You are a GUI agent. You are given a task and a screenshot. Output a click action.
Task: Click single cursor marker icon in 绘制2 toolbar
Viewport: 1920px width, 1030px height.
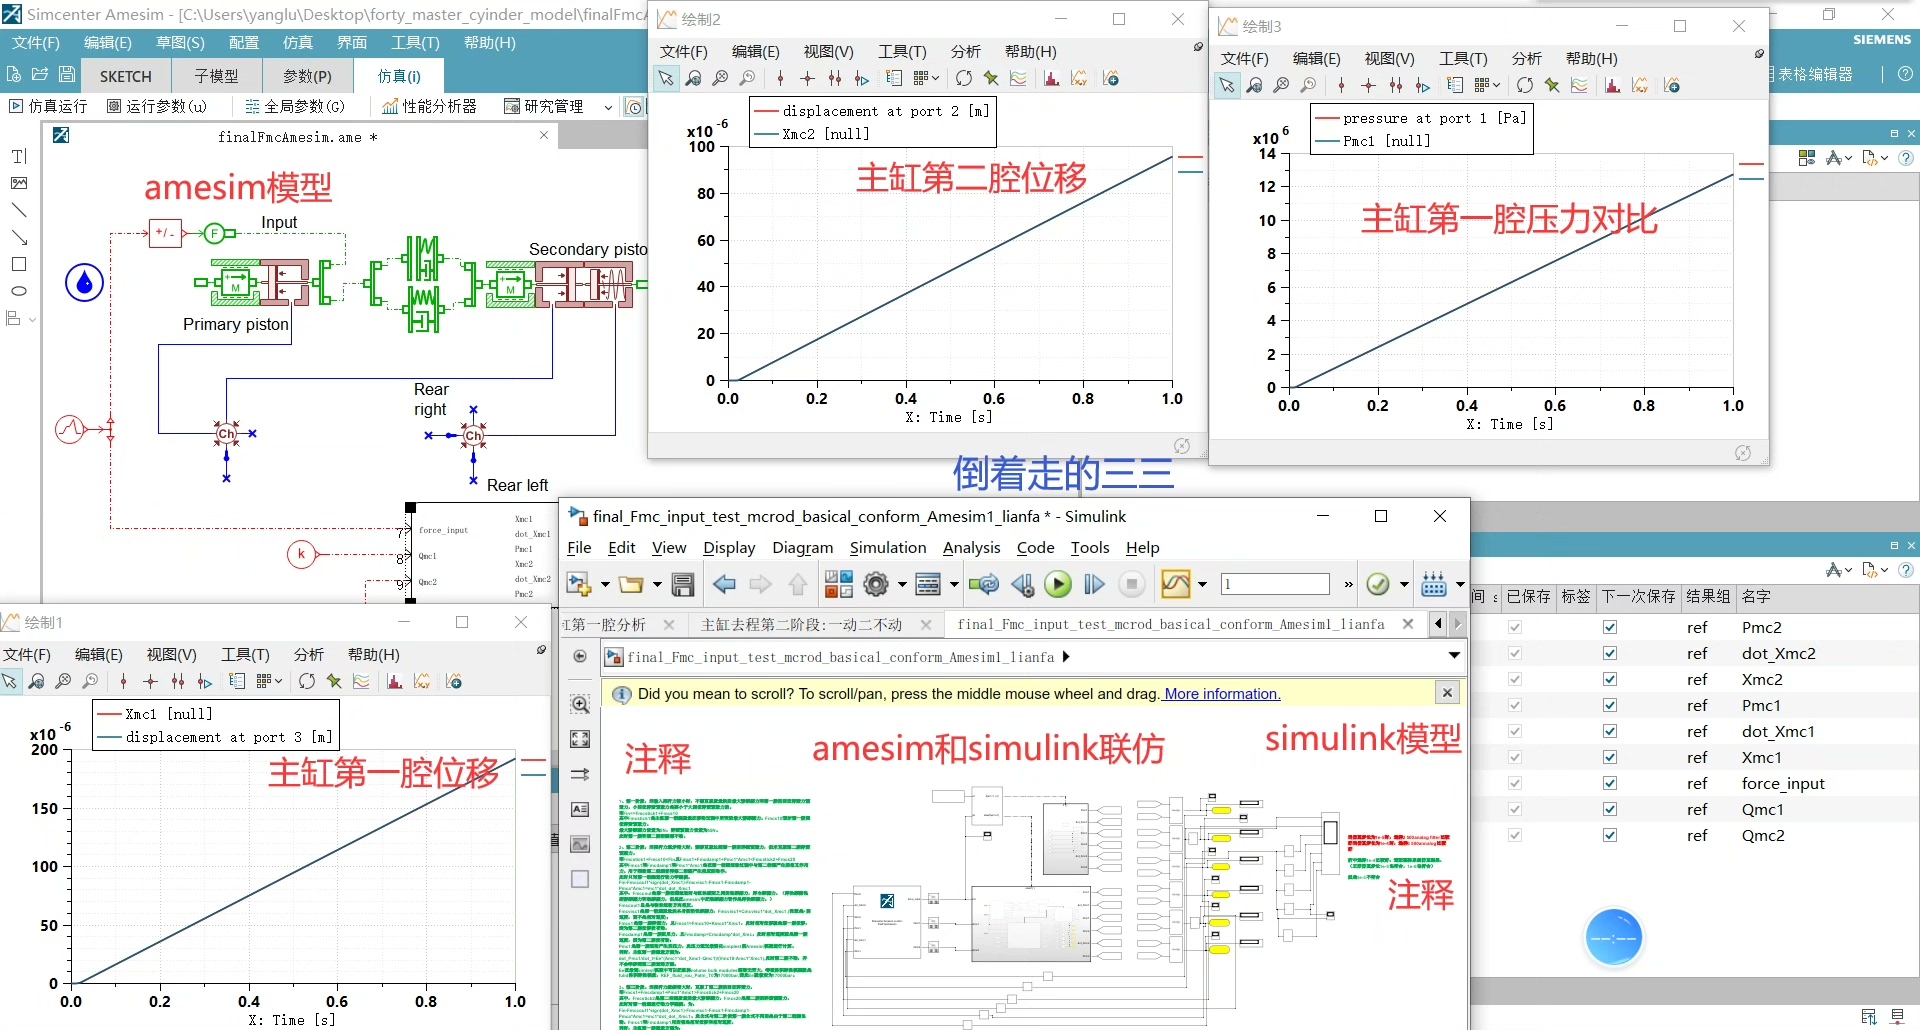[x=780, y=78]
